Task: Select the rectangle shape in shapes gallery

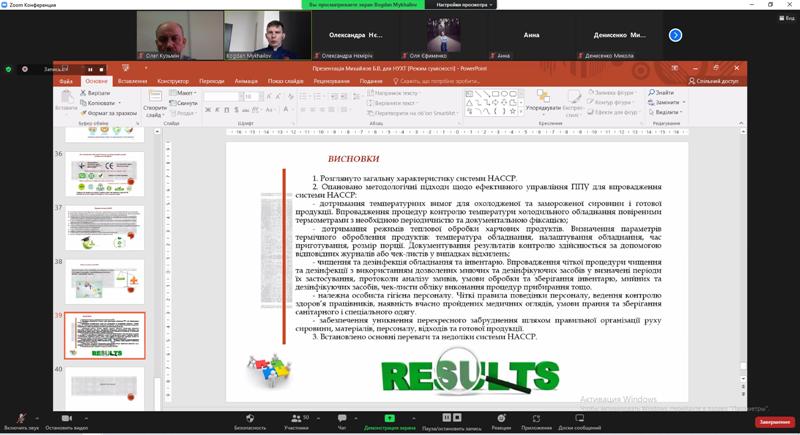Action: [495, 94]
